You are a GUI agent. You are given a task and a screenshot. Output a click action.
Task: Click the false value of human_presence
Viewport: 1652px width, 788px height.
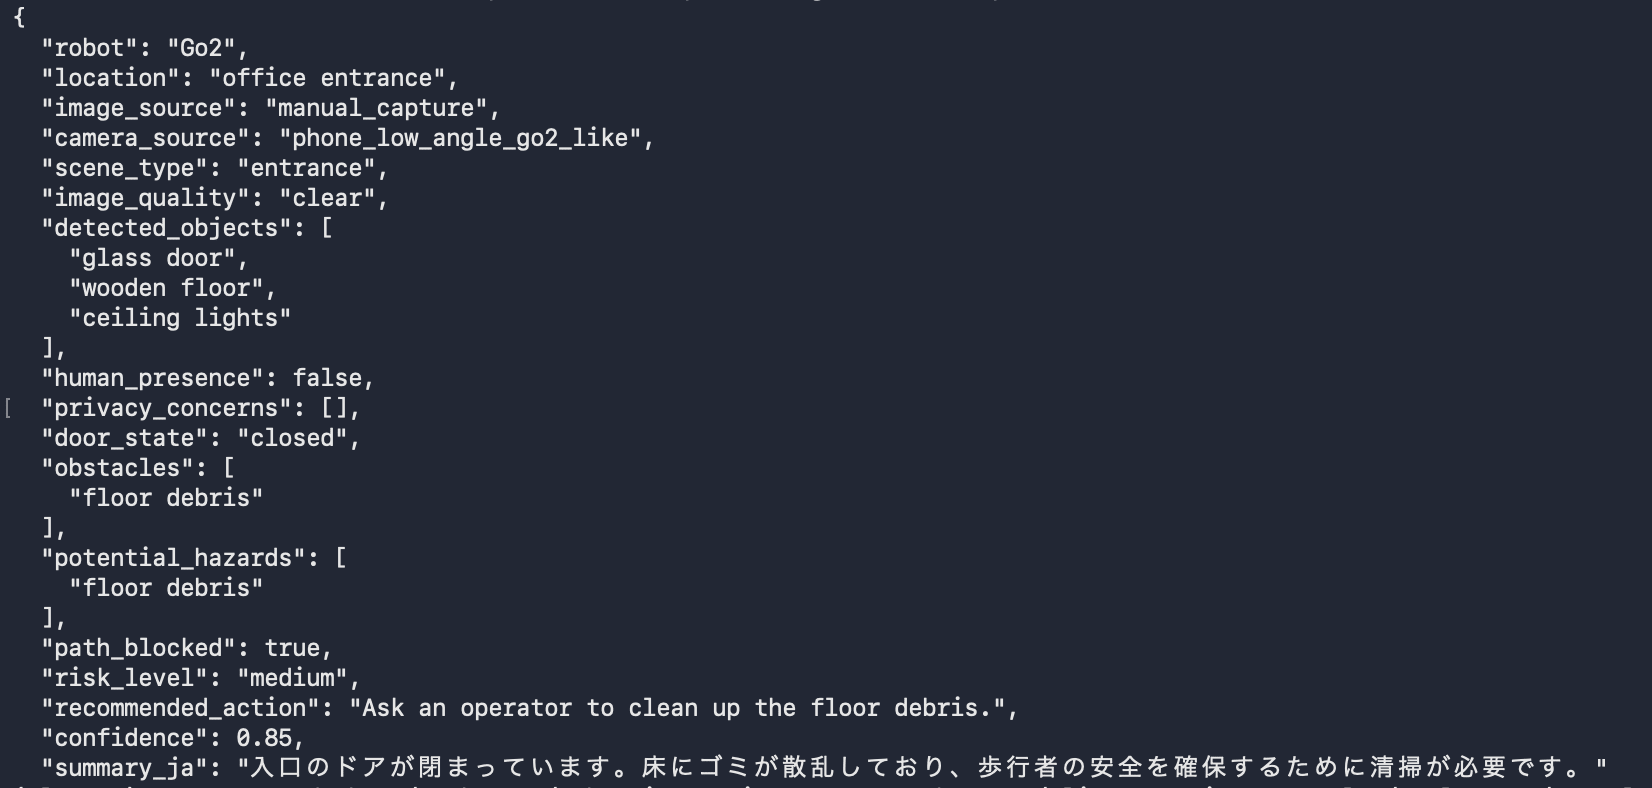pos(327,378)
